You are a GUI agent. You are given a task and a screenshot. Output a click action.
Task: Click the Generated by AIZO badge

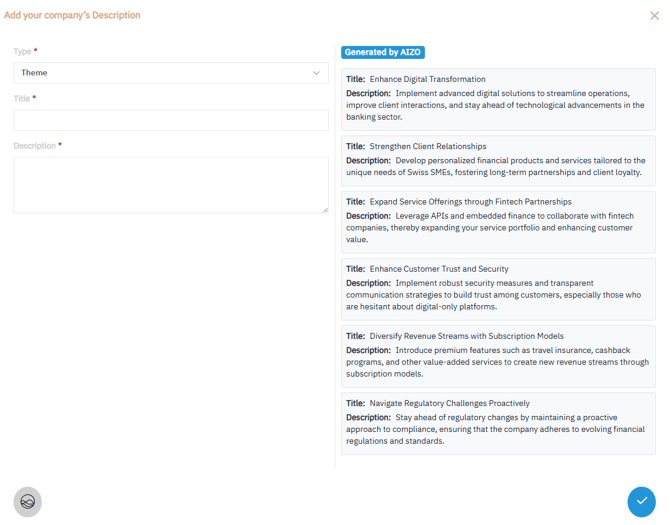(x=383, y=52)
